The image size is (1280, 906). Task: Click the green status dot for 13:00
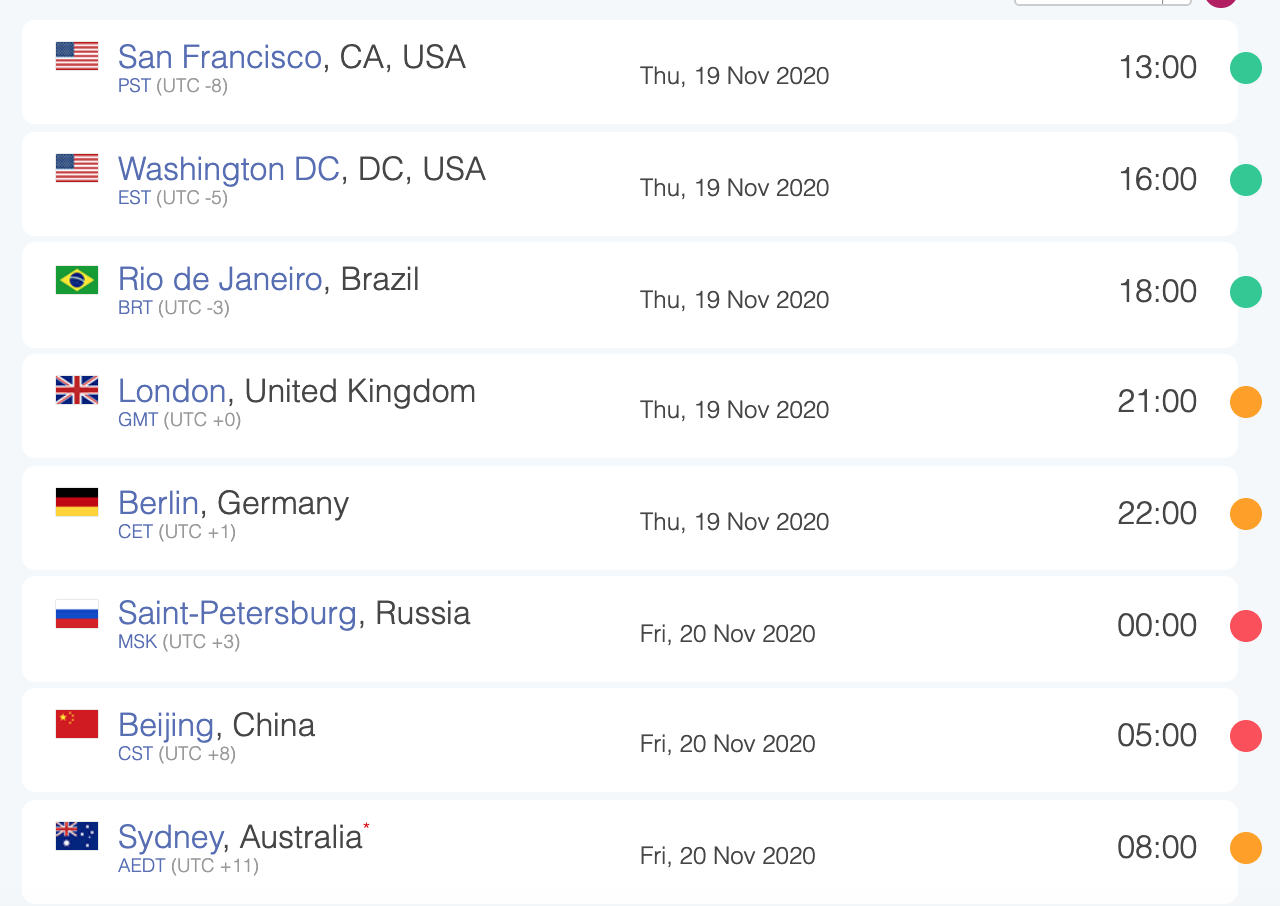[x=1246, y=68]
